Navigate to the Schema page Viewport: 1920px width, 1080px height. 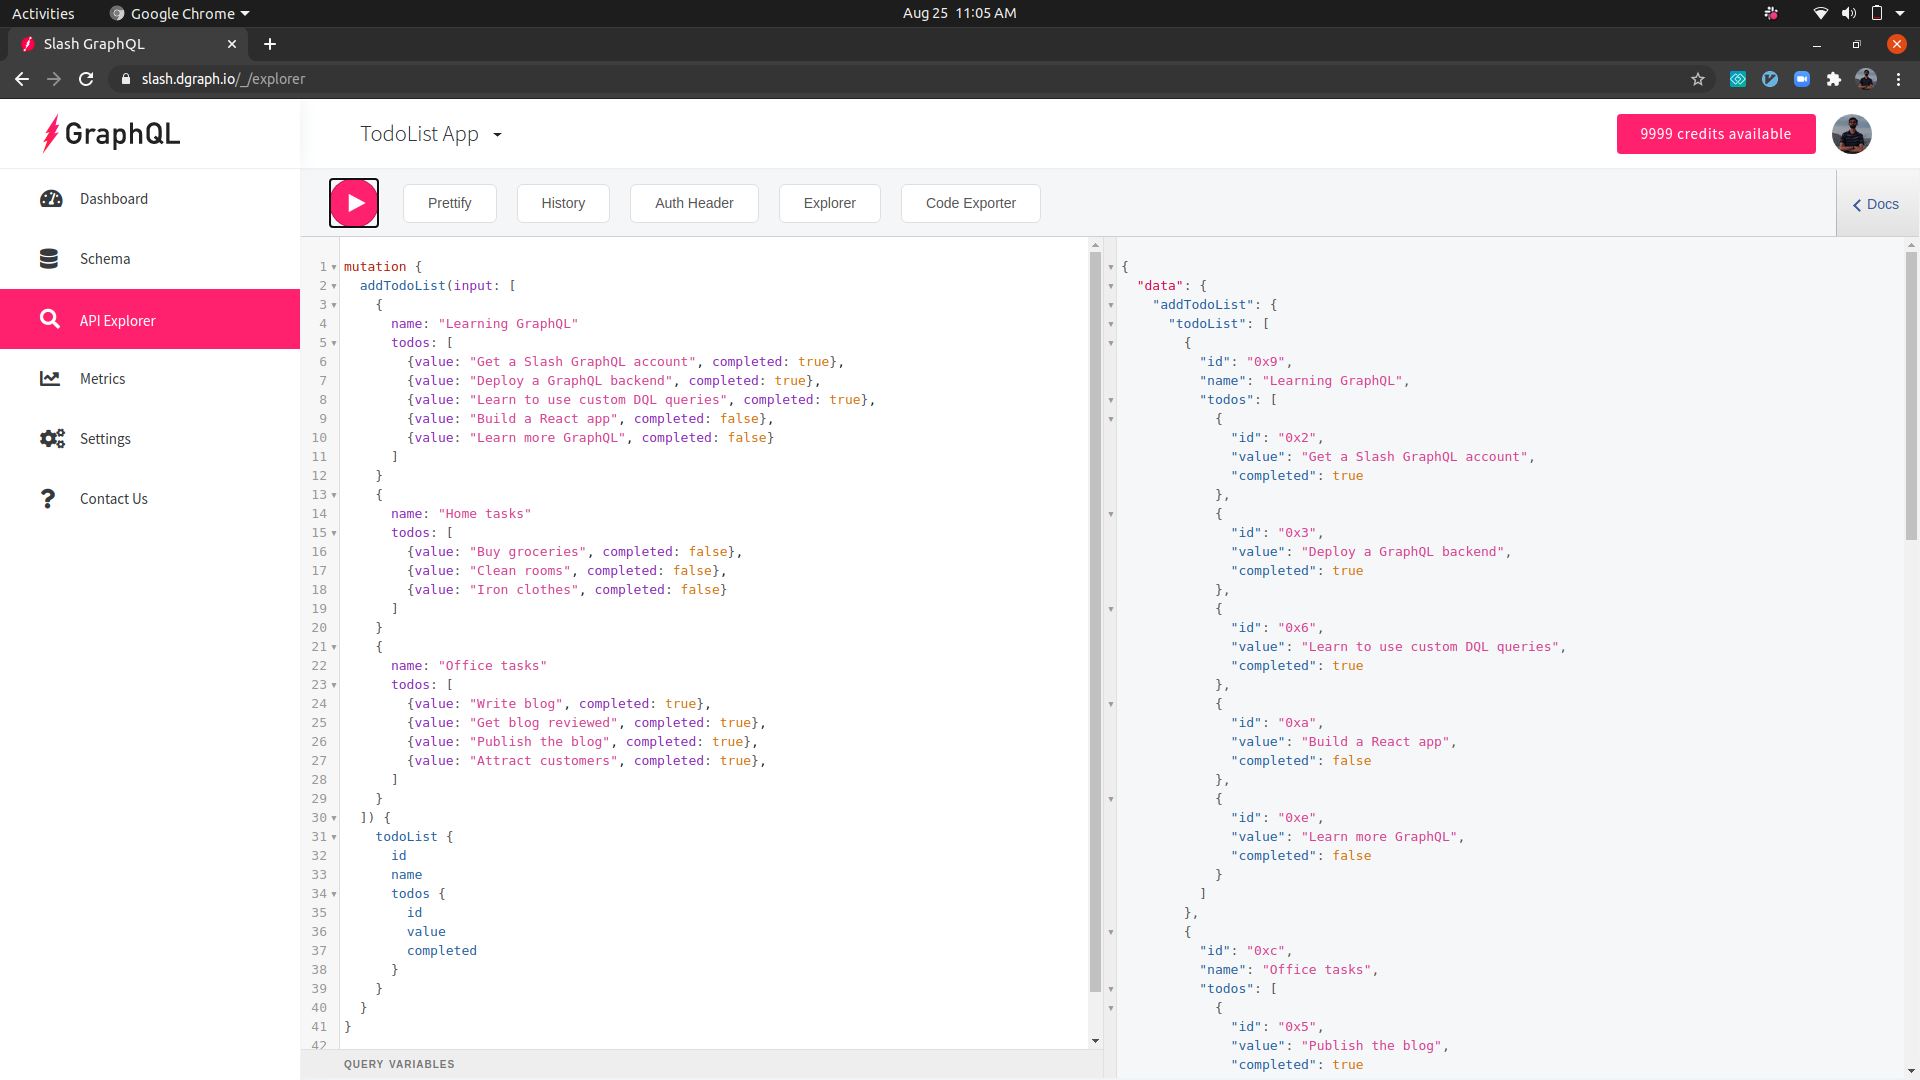[x=150, y=259]
